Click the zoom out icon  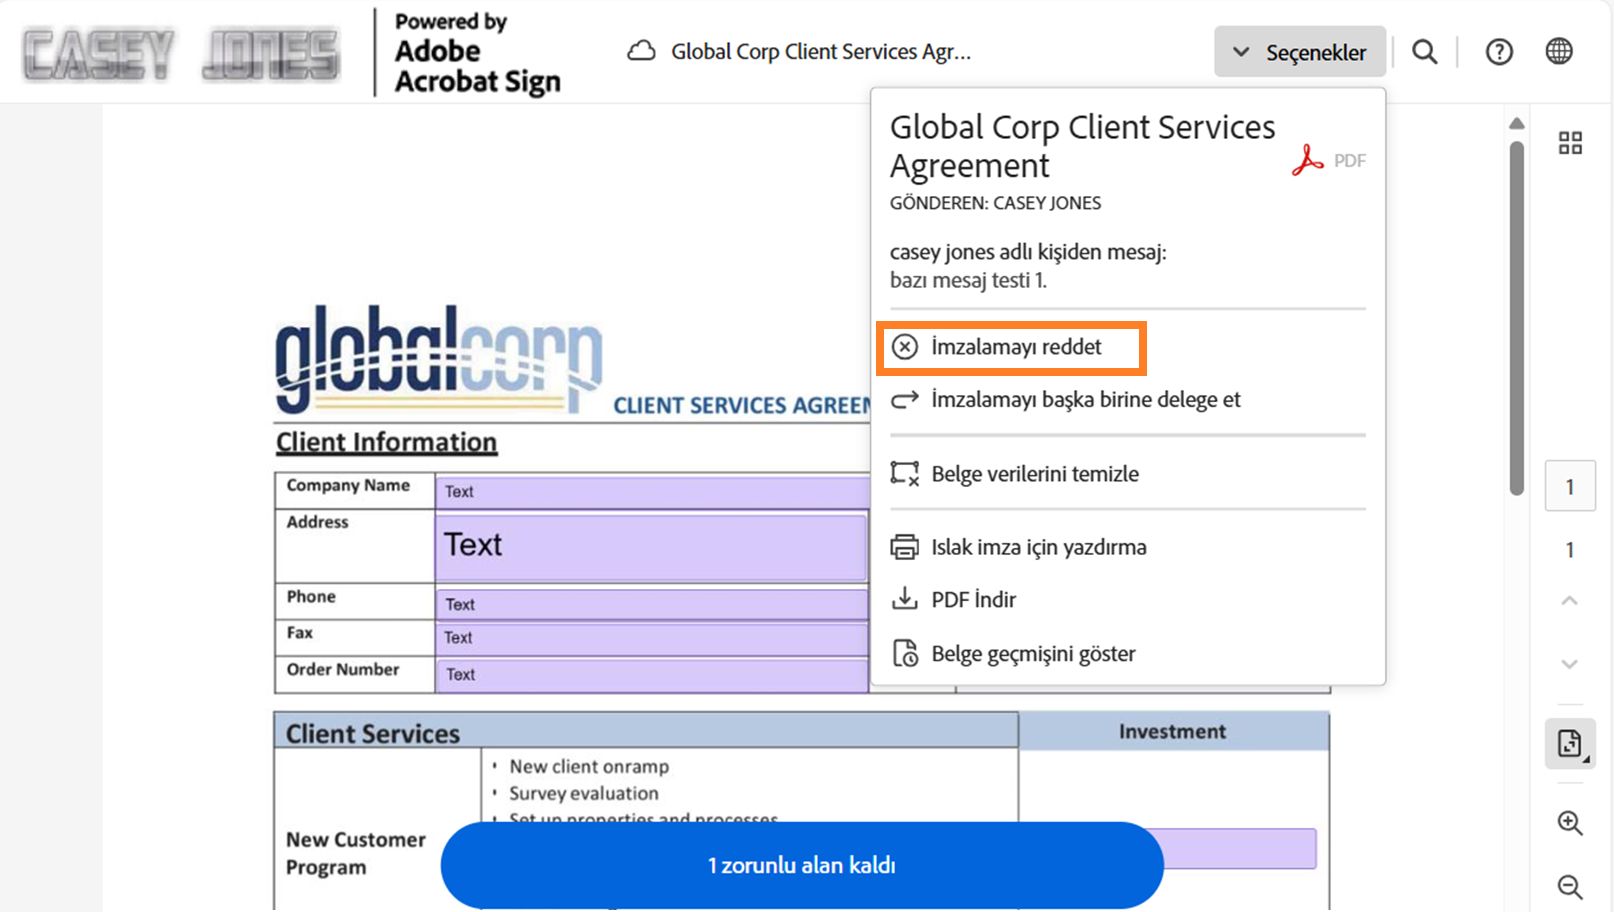[1570, 886]
